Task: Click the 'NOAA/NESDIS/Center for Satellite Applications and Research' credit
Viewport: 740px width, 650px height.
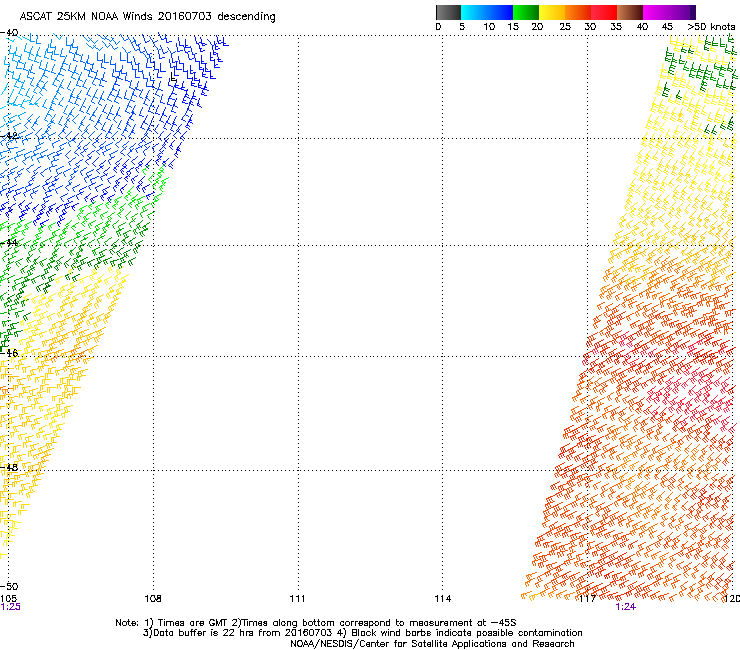Action: (432, 644)
